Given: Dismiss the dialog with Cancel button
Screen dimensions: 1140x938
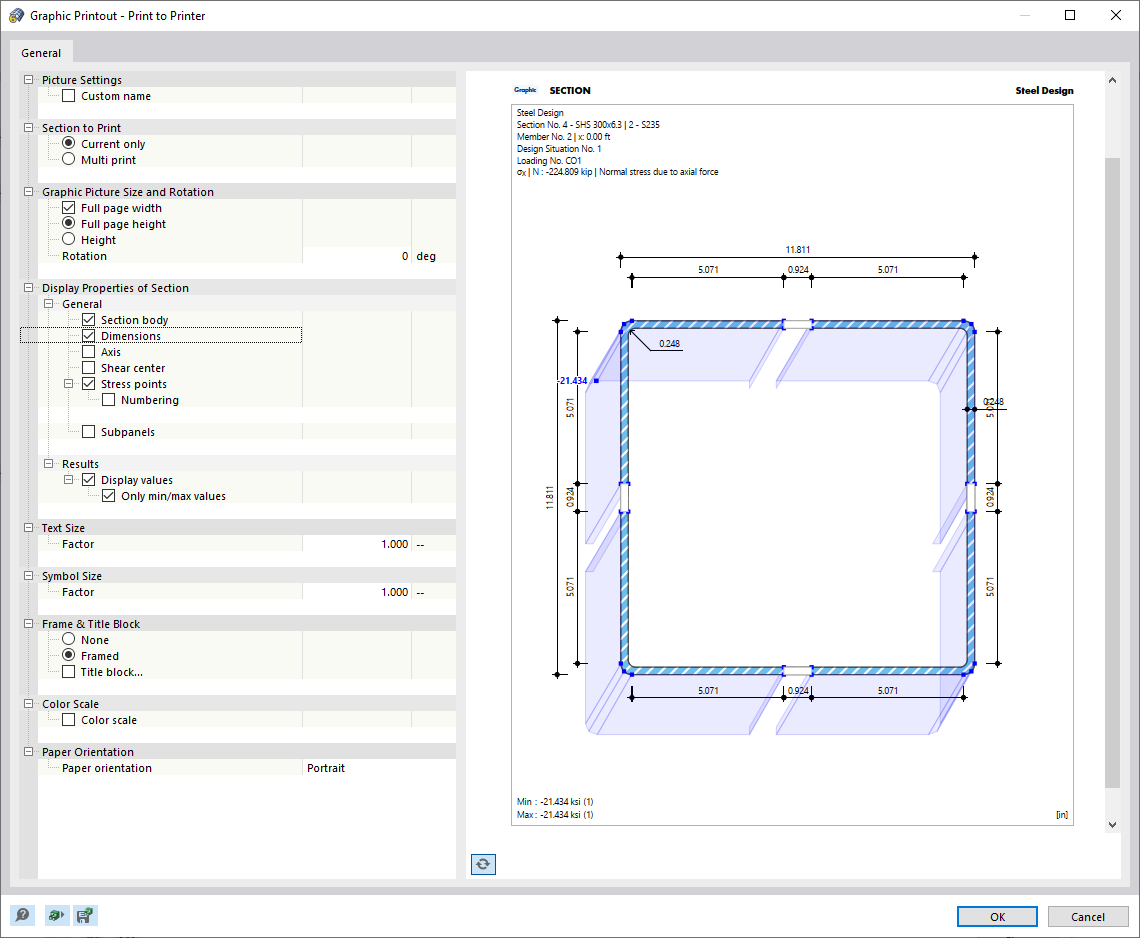Looking at the screenshot, I should pyautogui.click(x=1088, y=916).
